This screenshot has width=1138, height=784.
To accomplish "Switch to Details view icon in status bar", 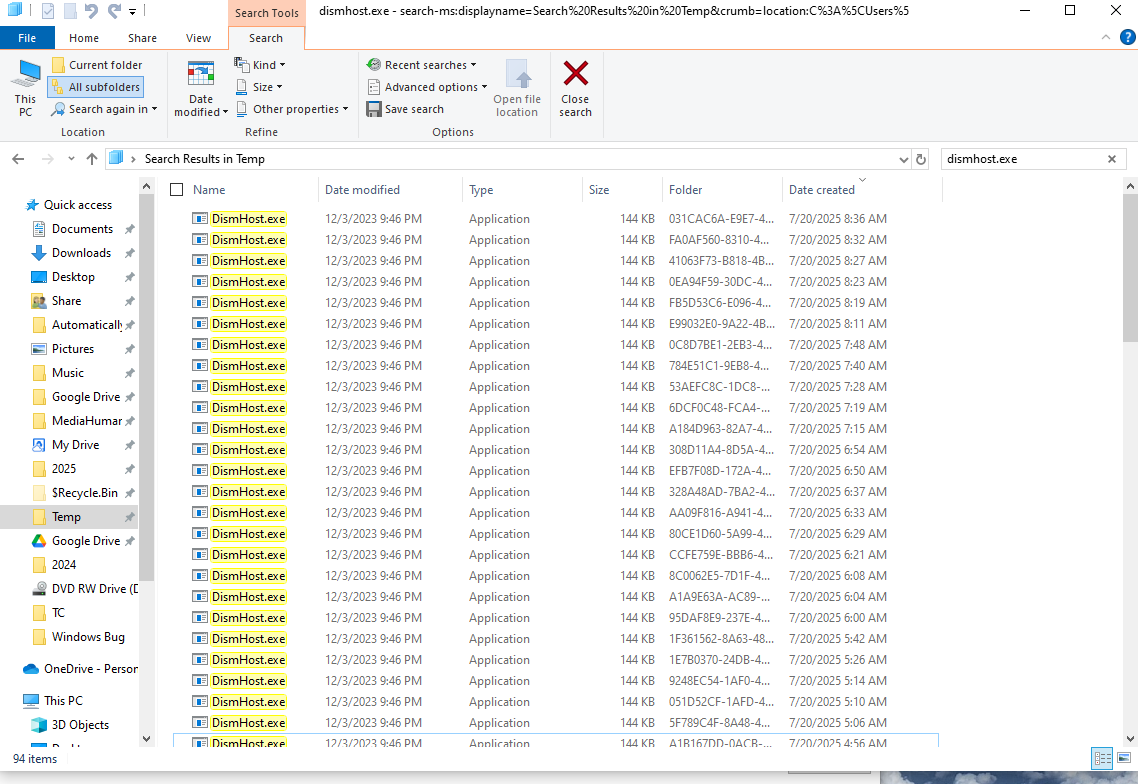I will click(1102, 759).
